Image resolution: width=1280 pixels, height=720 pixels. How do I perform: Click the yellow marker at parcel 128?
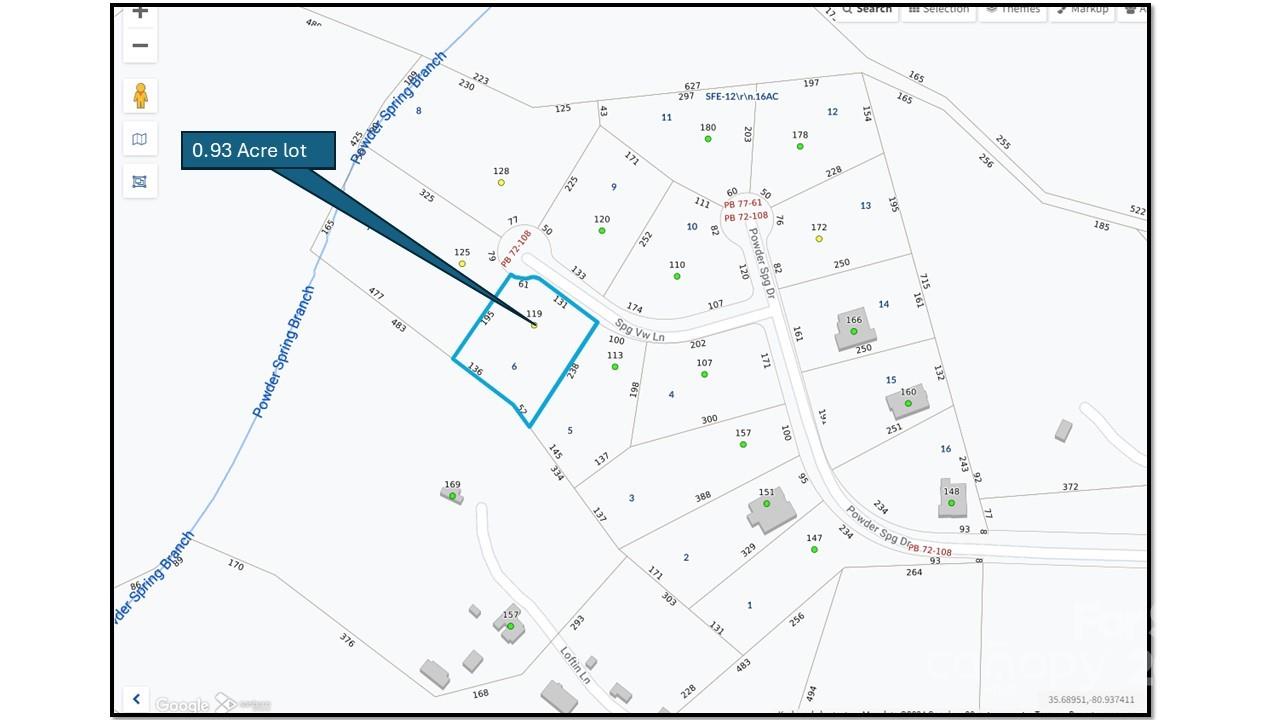click(501, 183)
